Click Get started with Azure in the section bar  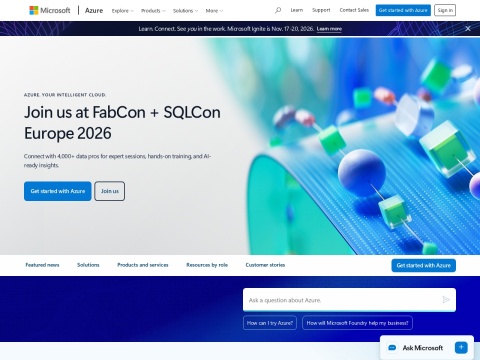423,265
